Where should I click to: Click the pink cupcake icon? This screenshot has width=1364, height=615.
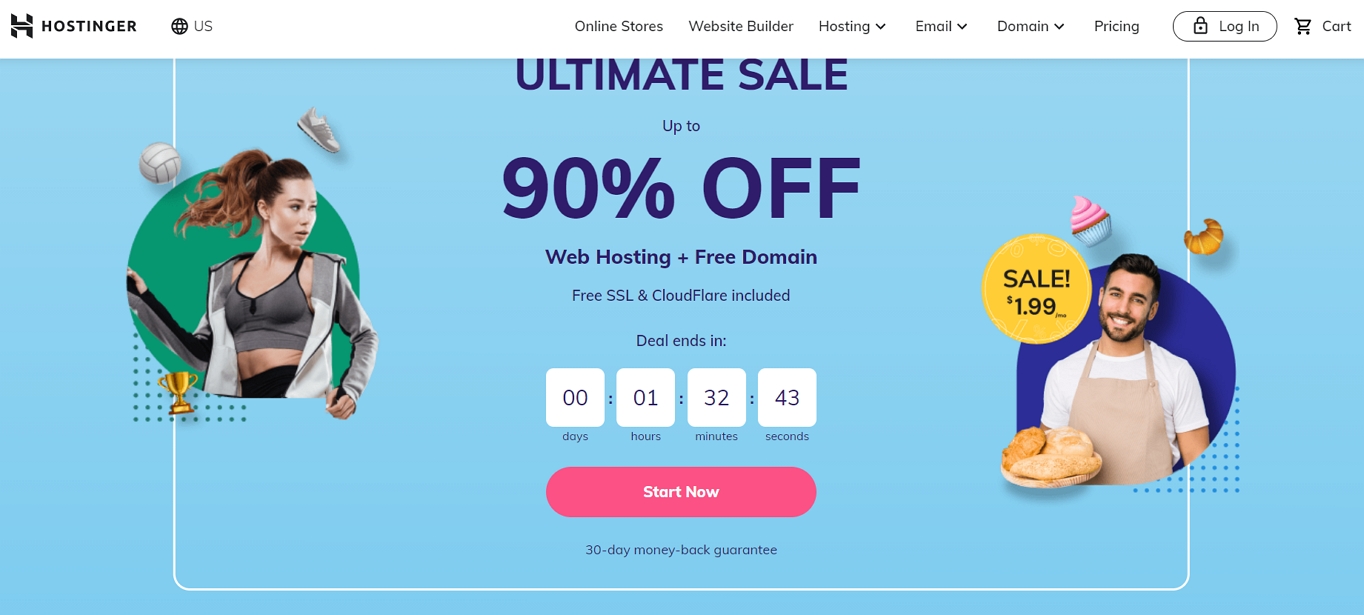coord(1090,219)
